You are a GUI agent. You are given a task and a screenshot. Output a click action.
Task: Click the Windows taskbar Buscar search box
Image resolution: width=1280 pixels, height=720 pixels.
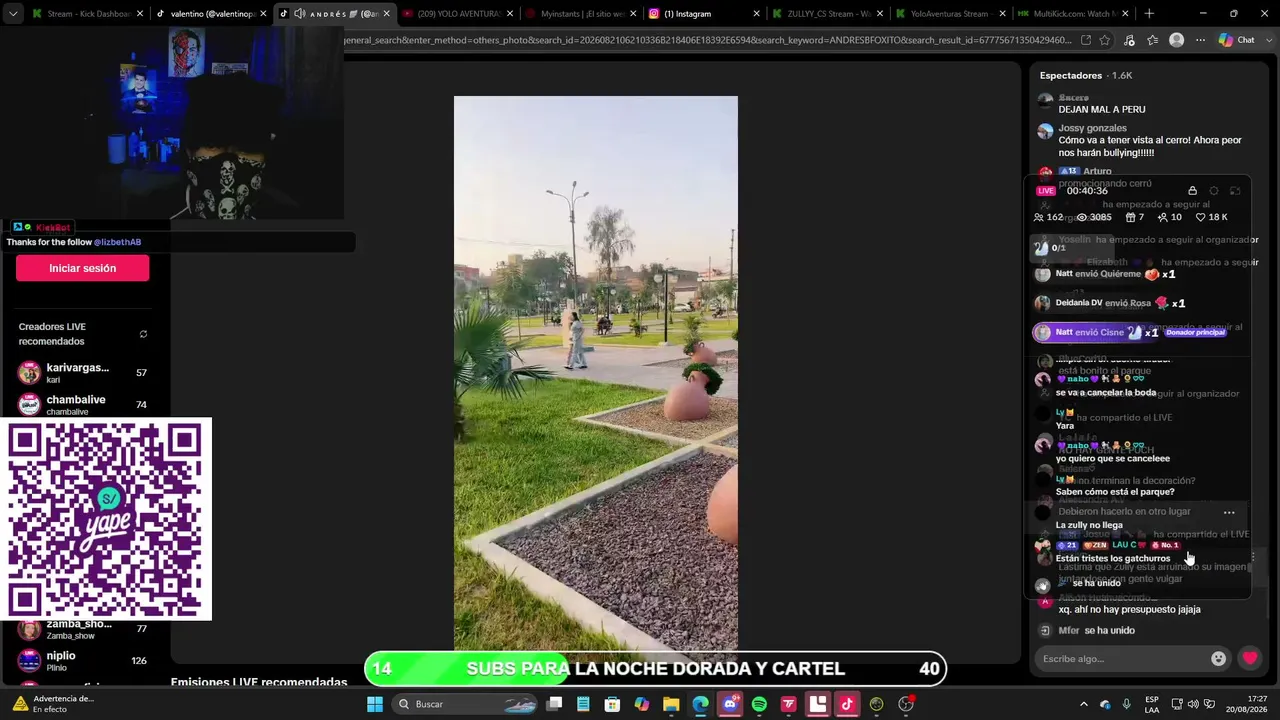point(464,704)
